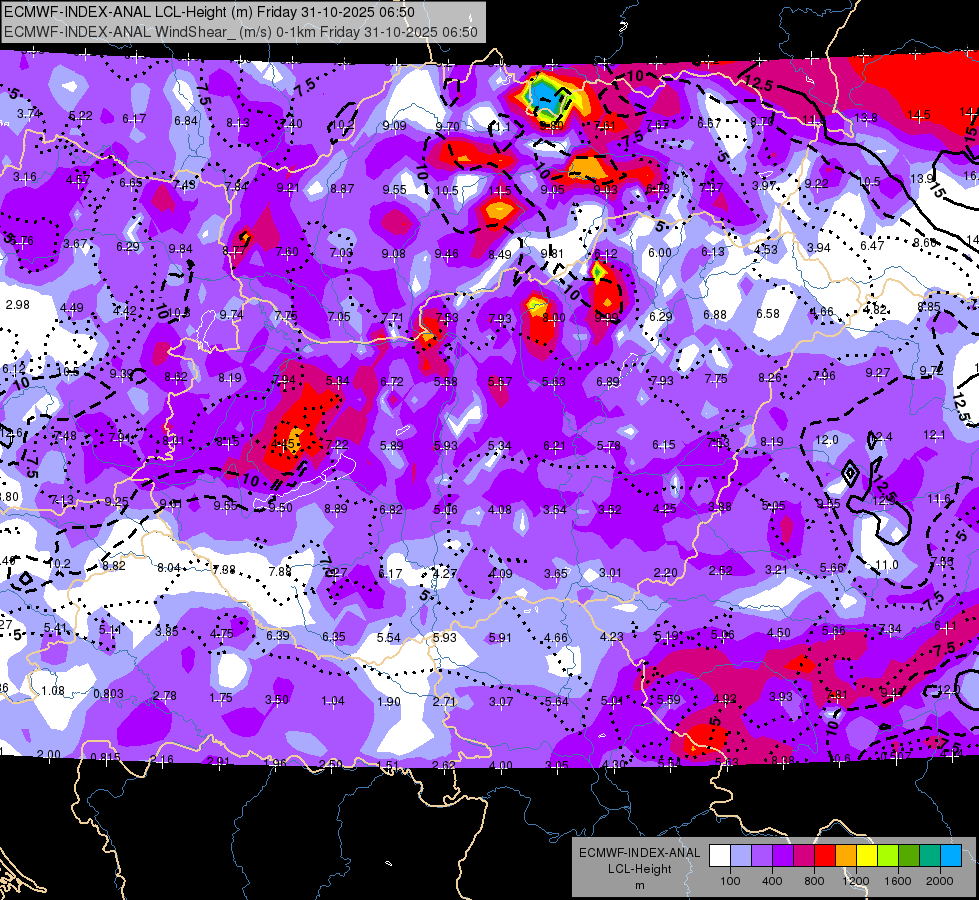
Task: Choose the teal legend color swatch
Action: click(x=930, y=856)
